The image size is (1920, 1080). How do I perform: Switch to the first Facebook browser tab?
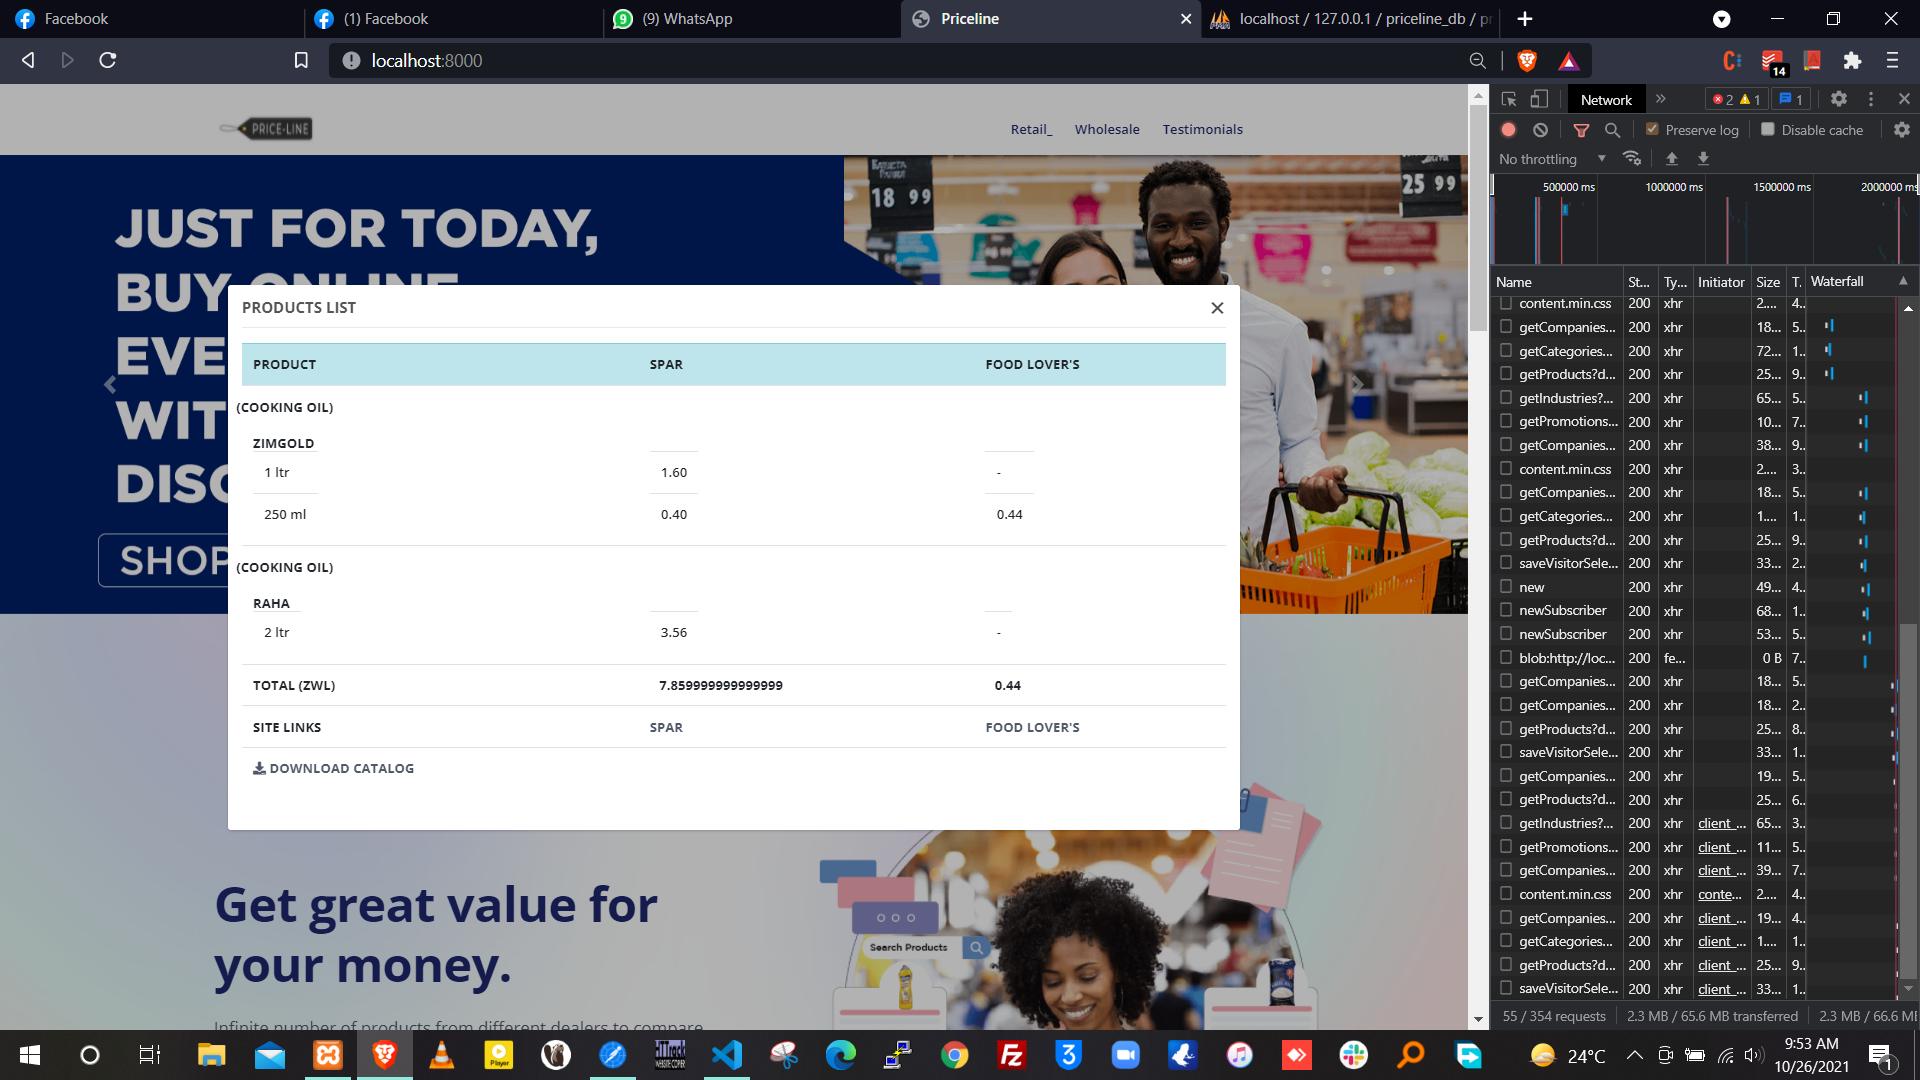(150, 19)
